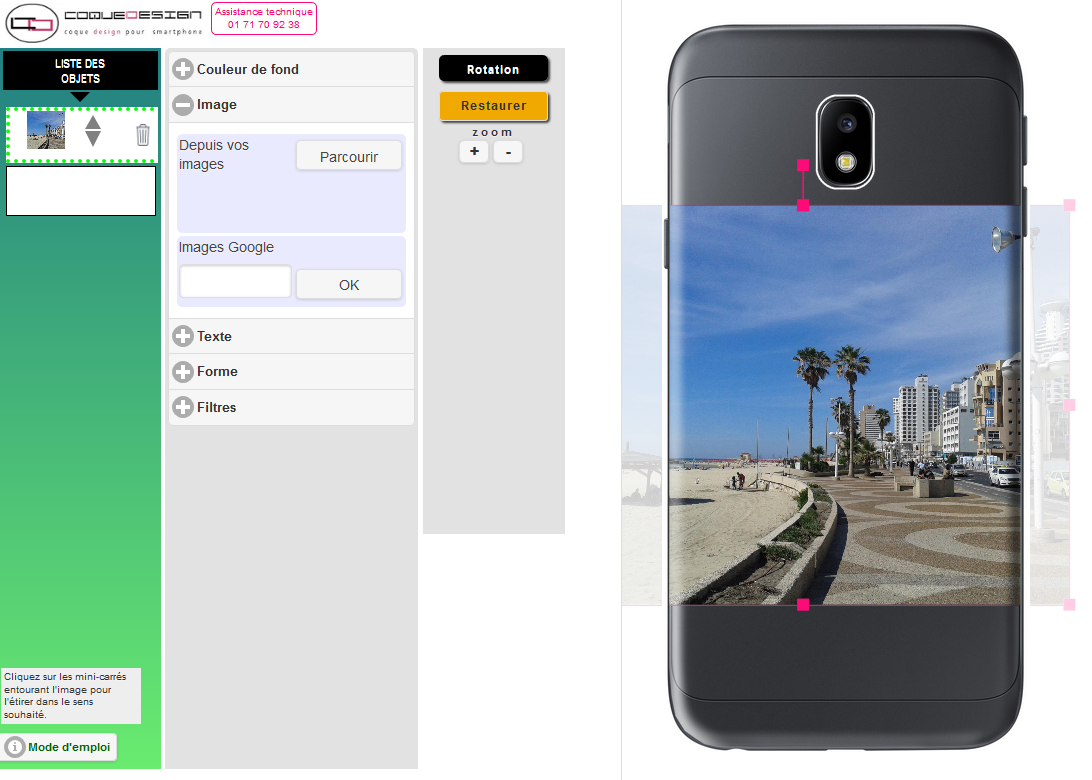Screen dimensions: 1092x780
Task: Click the beach photo on the phone case
Action: pos(845,405)
